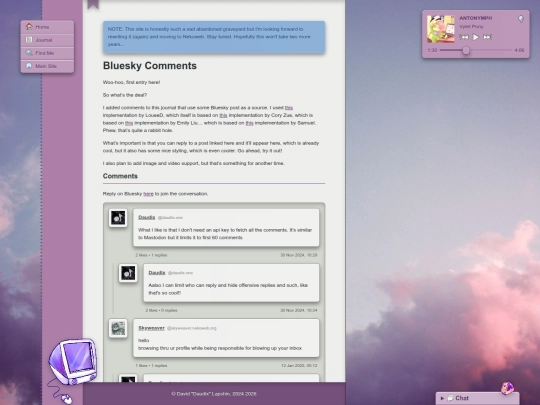Click the 4:06 track duration label
This screenshot has width=540, height=405.
[519, 50]
